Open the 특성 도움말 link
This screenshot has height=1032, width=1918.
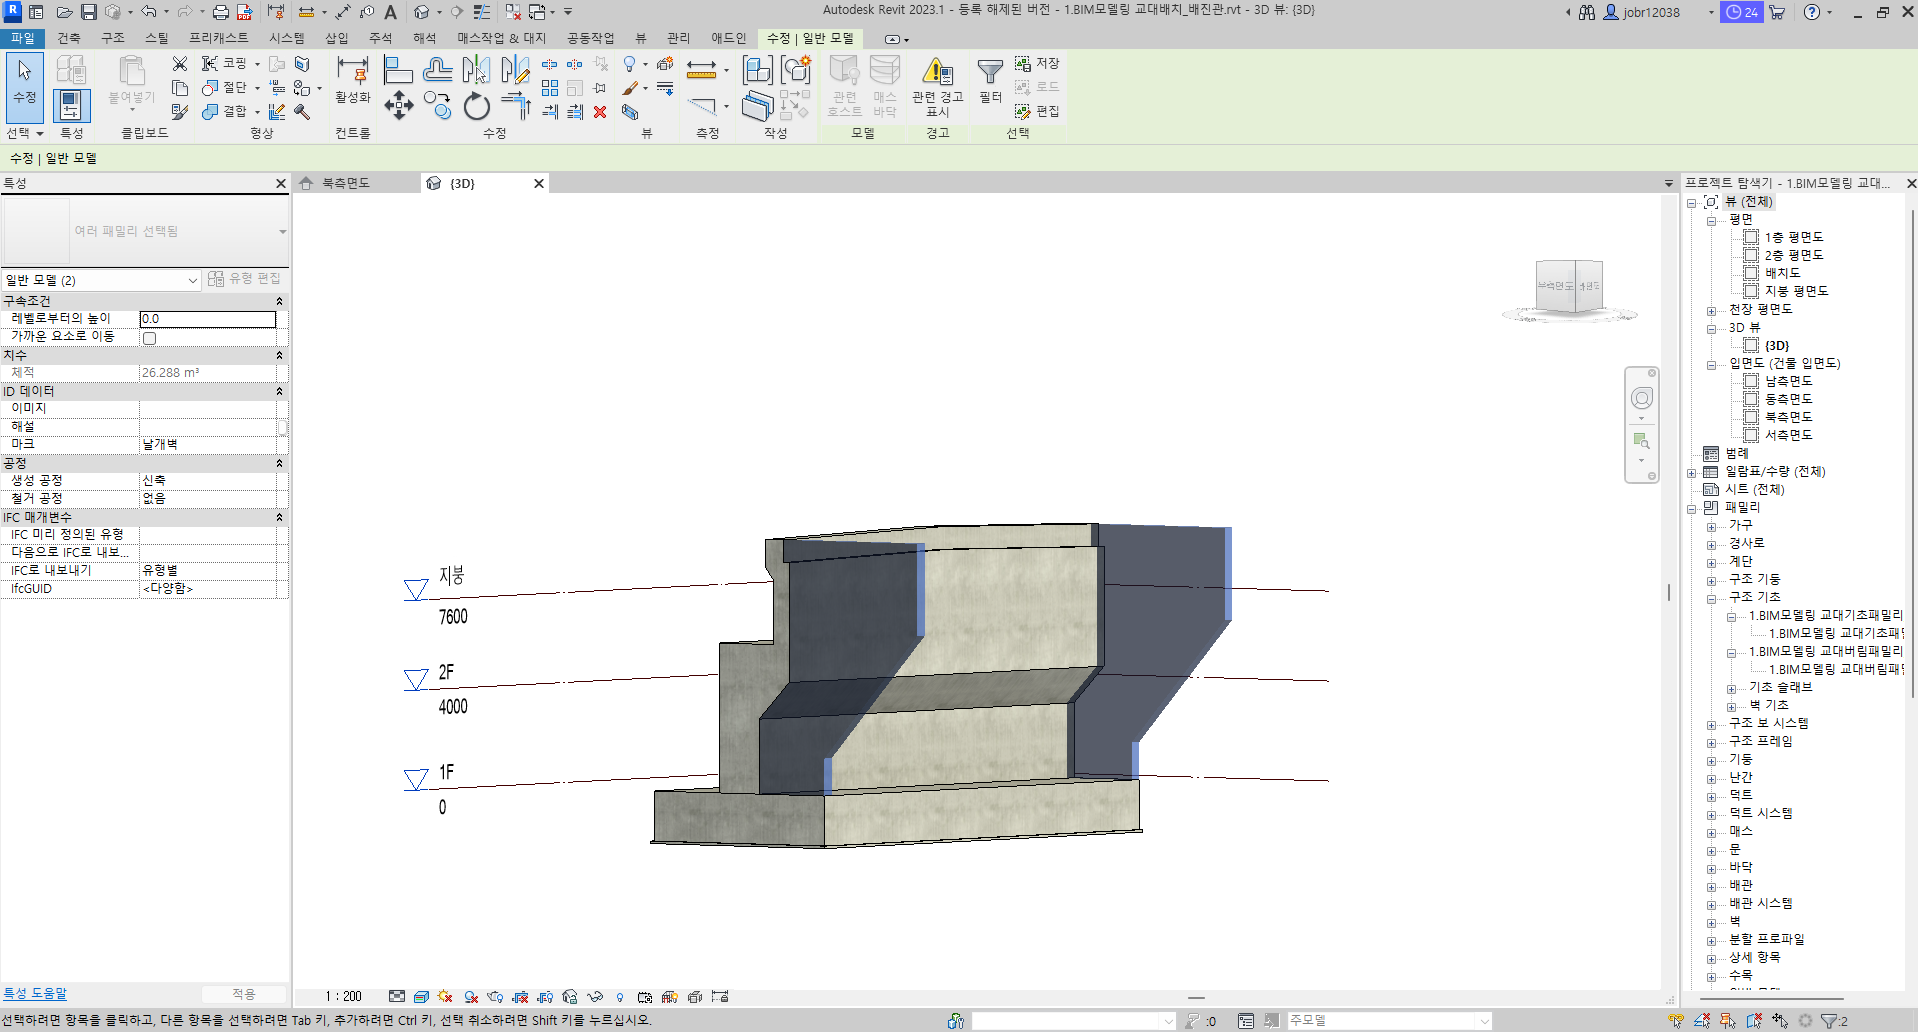[35, 993]
